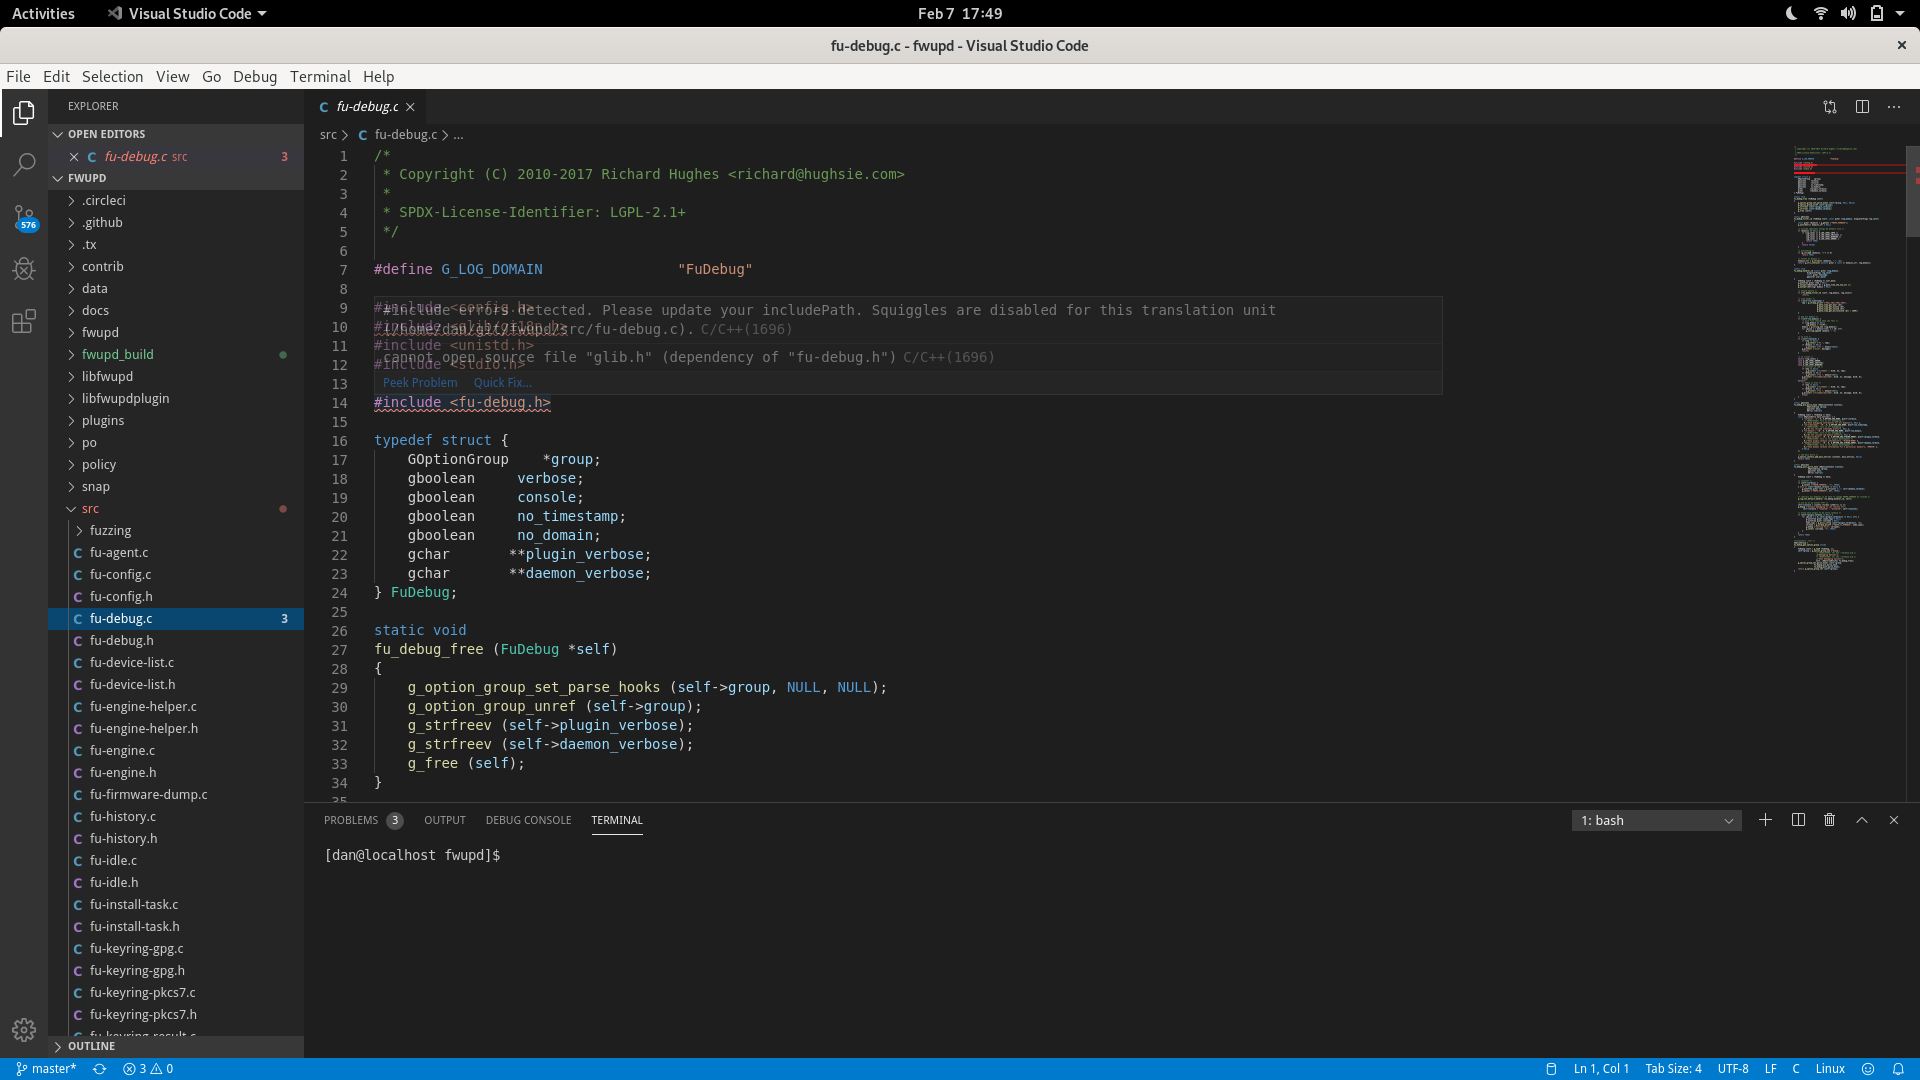Collapse the Open Editors section

[x=176, y=134]
